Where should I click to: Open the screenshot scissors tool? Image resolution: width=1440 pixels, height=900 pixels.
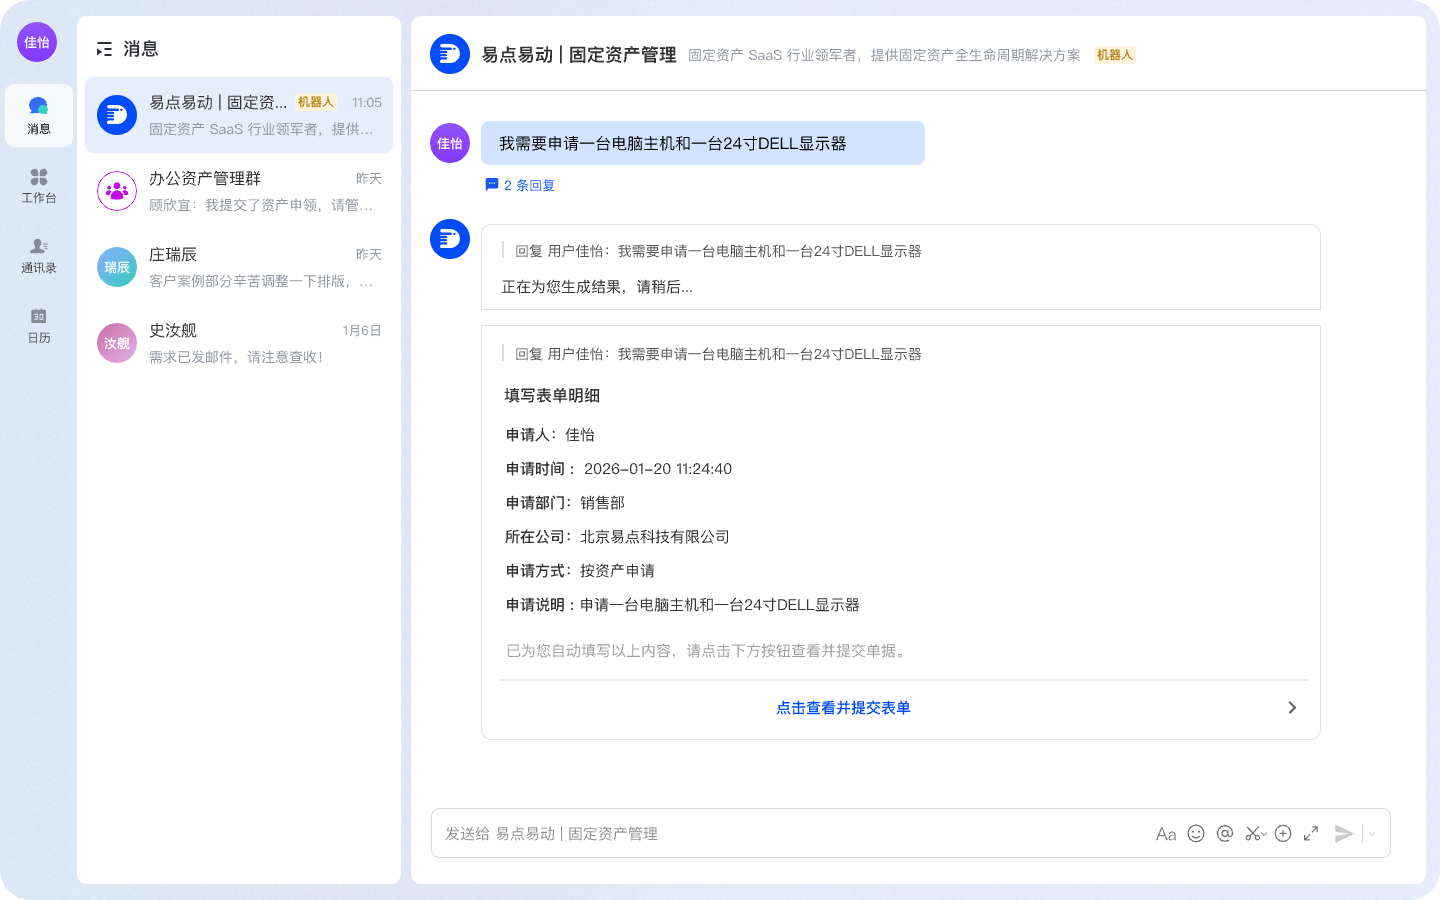pyautogui.click(x=1251, y=833)
